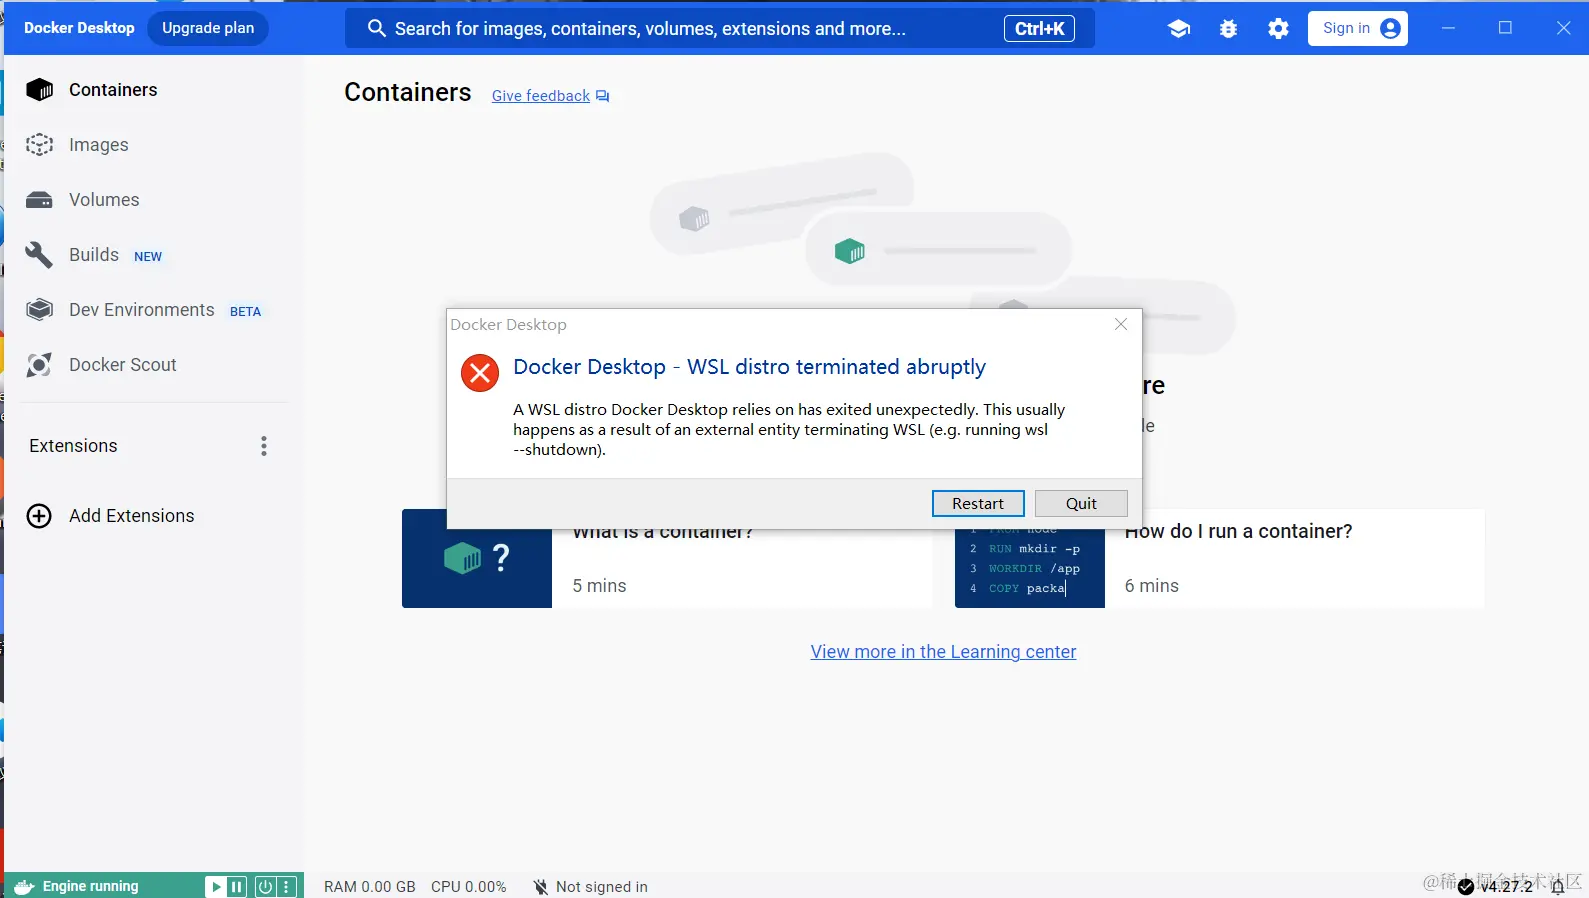
Task: Open Extensions three-dot menu
Action: [x=264, y=446]
